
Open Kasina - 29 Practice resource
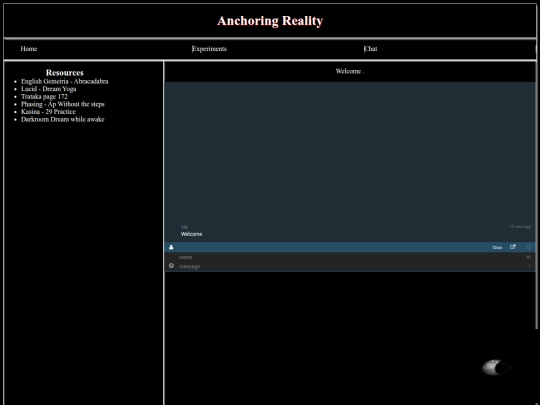(x=48, y=112)
